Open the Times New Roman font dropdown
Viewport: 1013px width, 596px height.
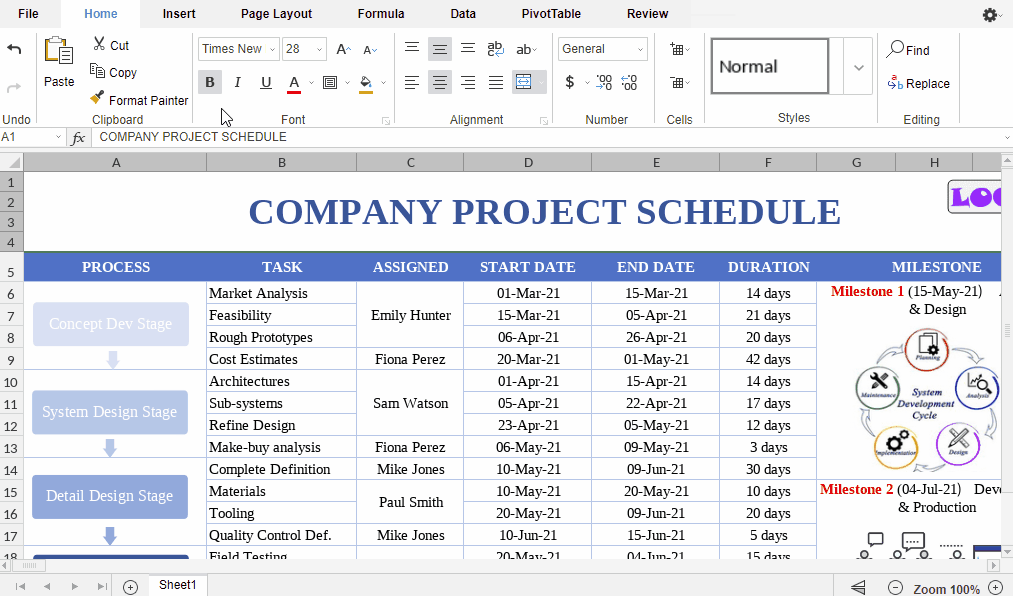239,49
